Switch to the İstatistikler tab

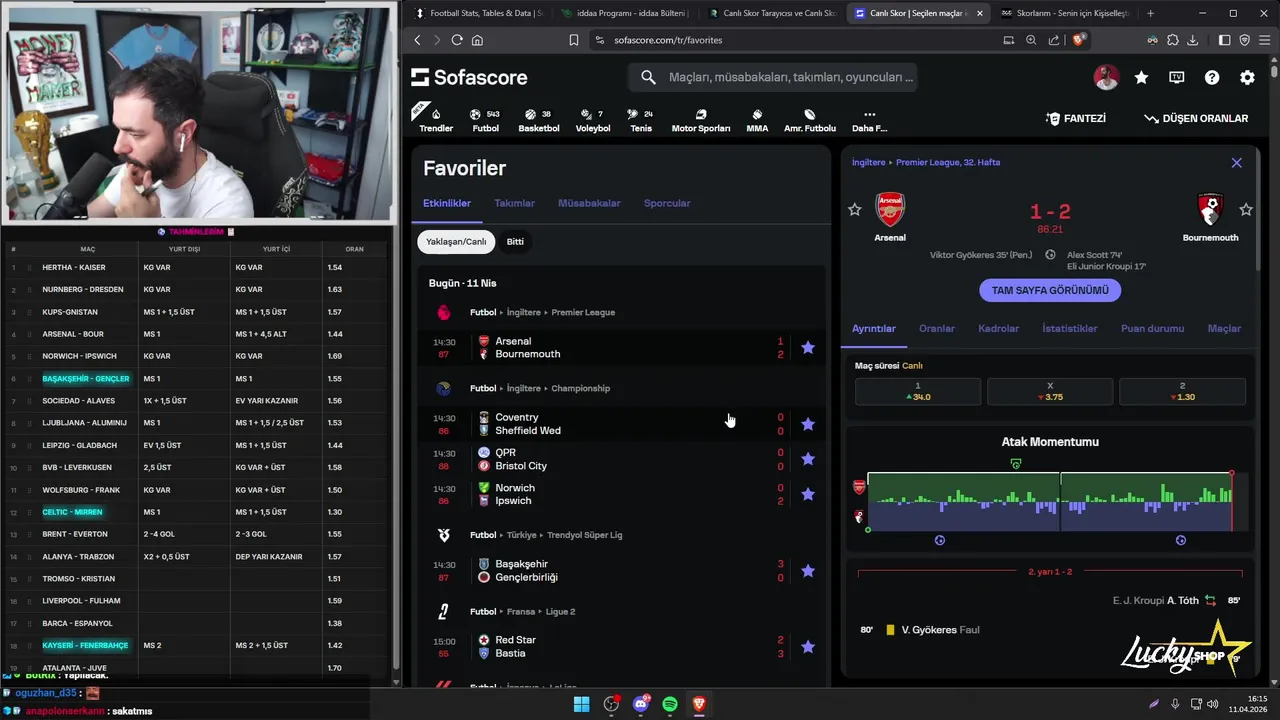(1070, 328)
